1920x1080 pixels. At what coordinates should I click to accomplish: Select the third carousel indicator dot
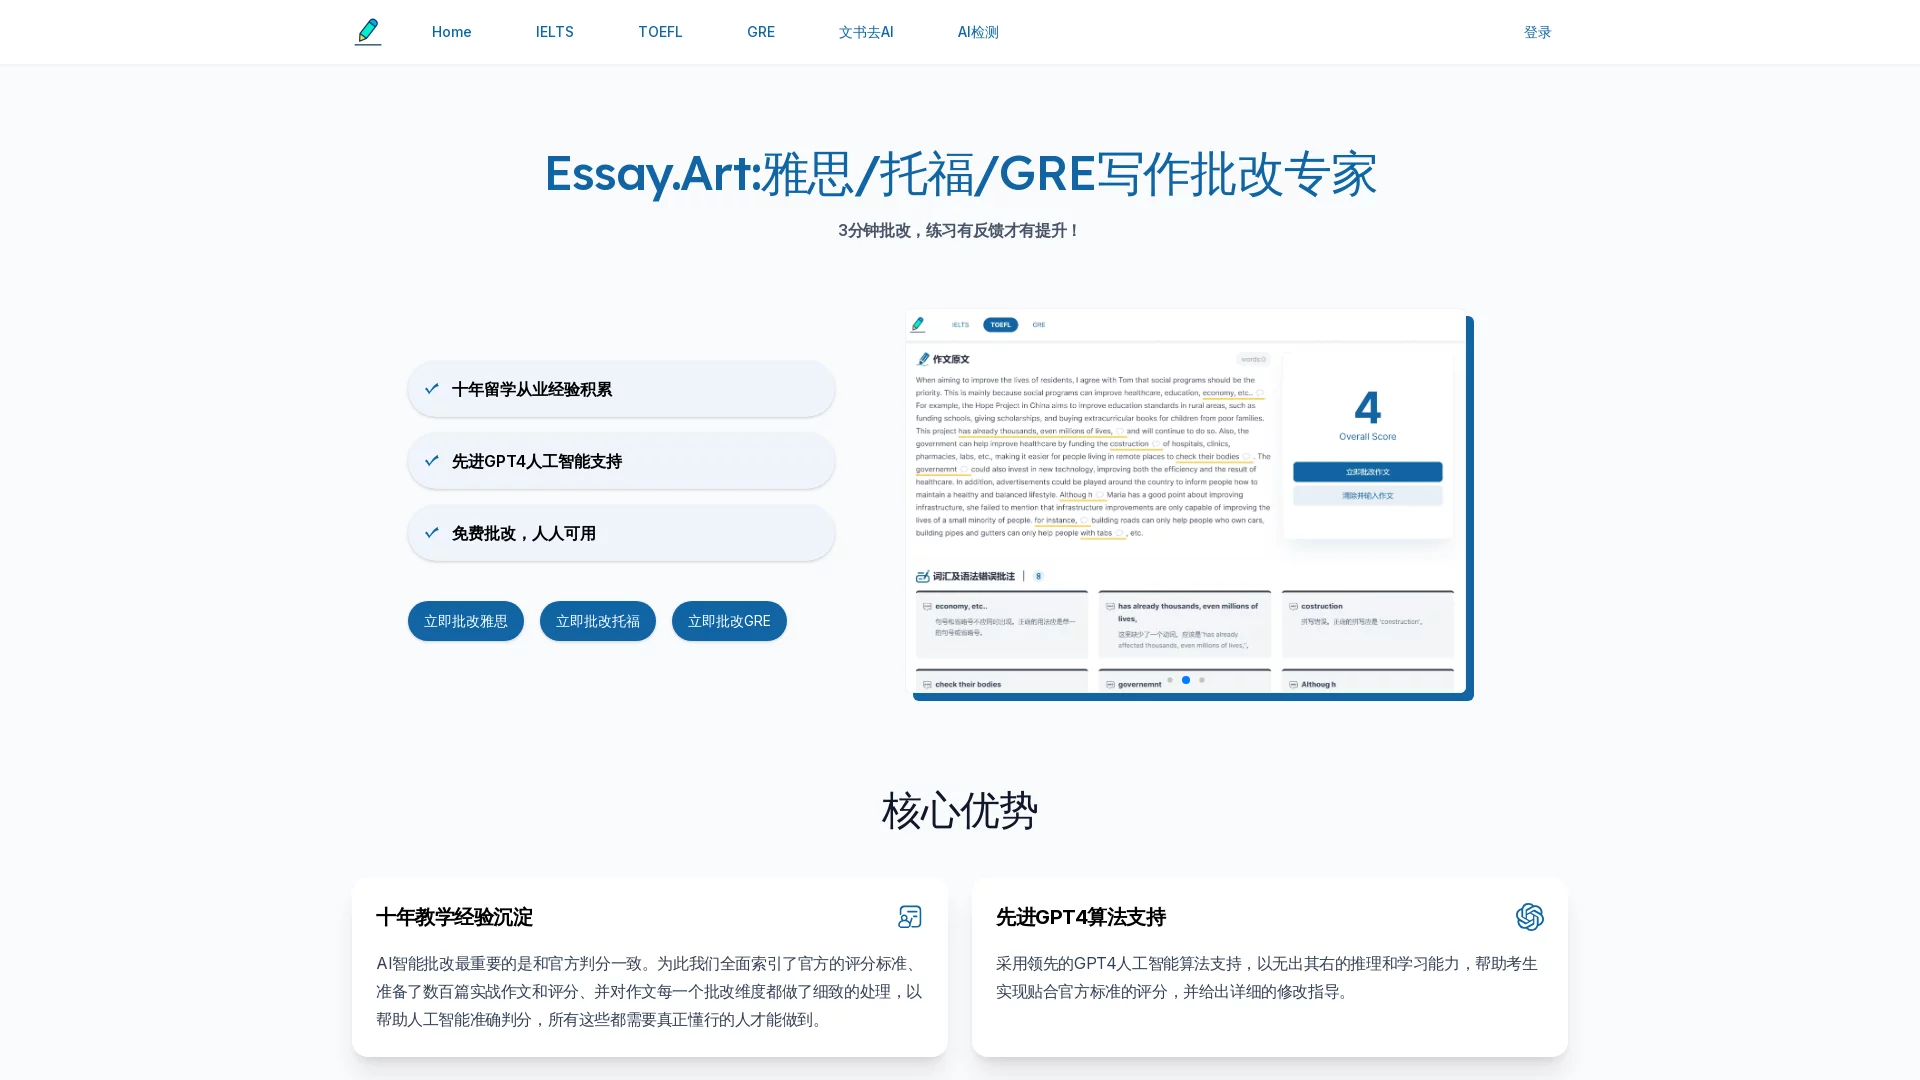click(x=1202, y=680)
